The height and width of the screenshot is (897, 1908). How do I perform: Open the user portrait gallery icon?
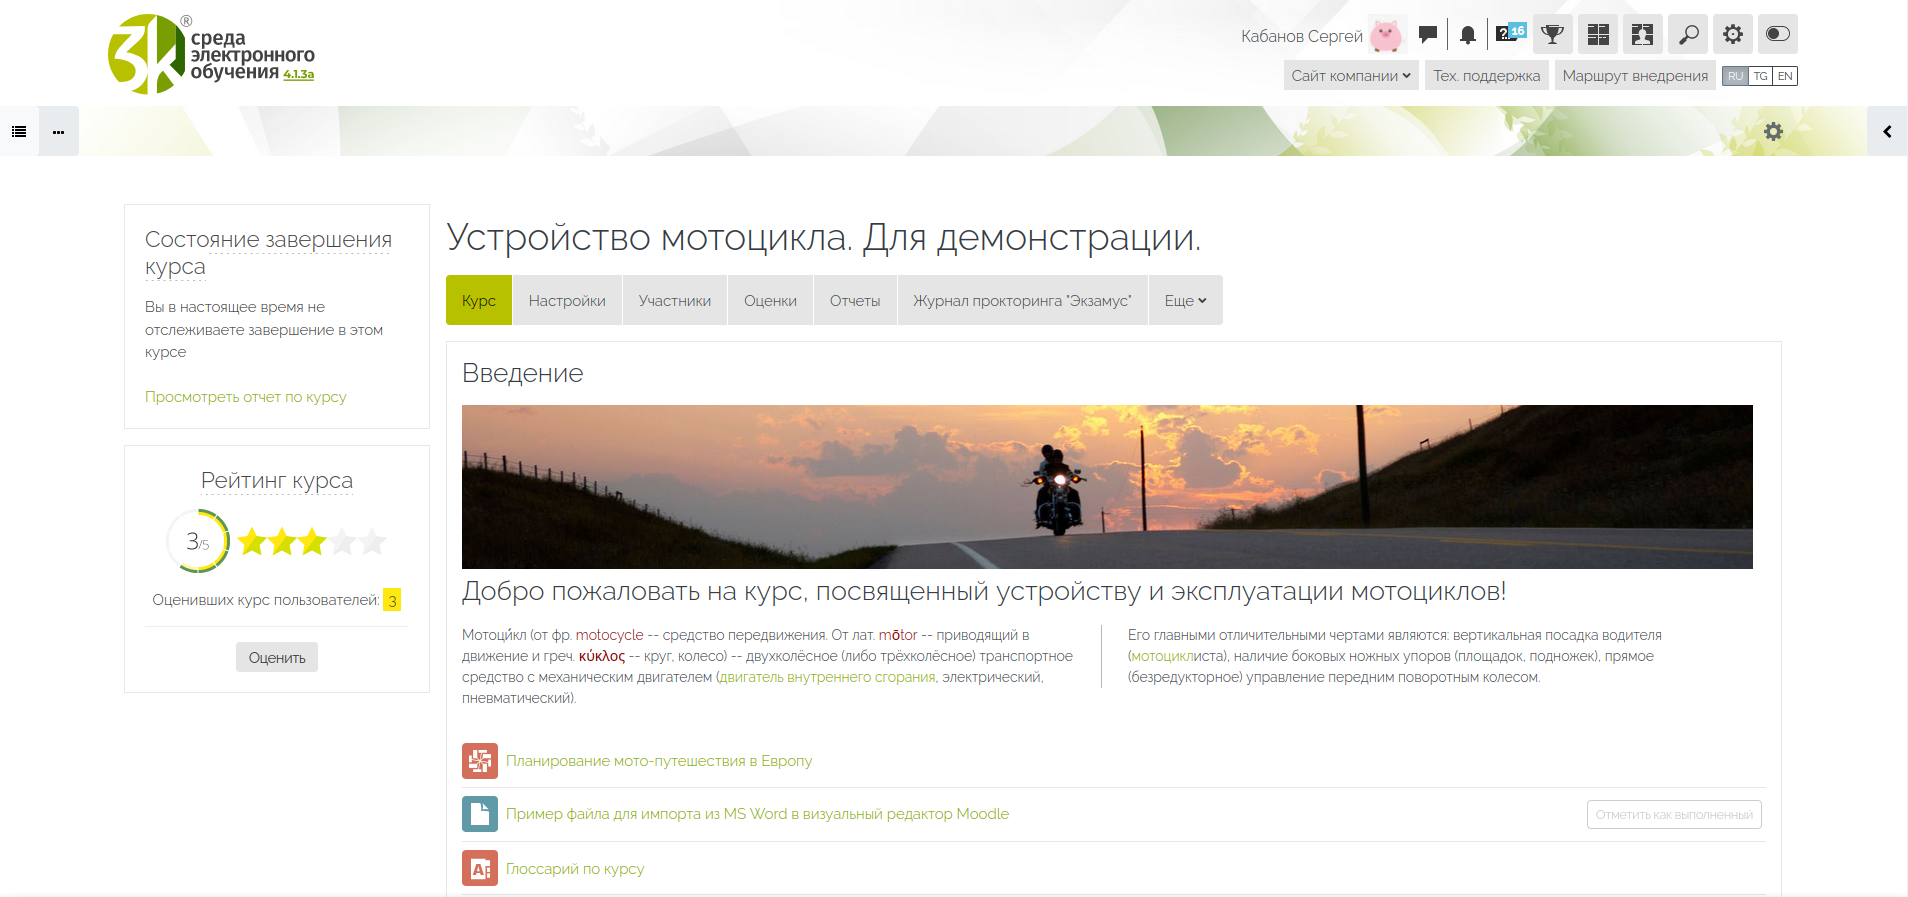pyautogui.click(x=1643, y=34)
